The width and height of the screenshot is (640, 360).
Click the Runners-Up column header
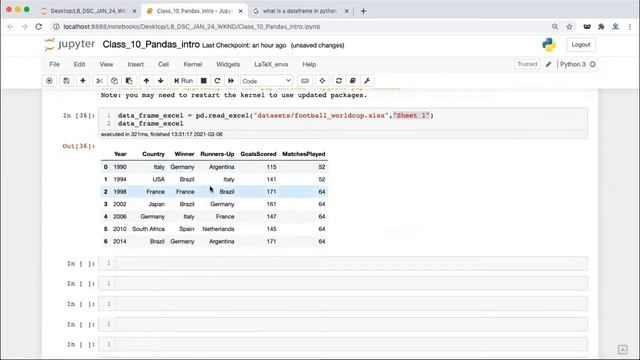217,154
